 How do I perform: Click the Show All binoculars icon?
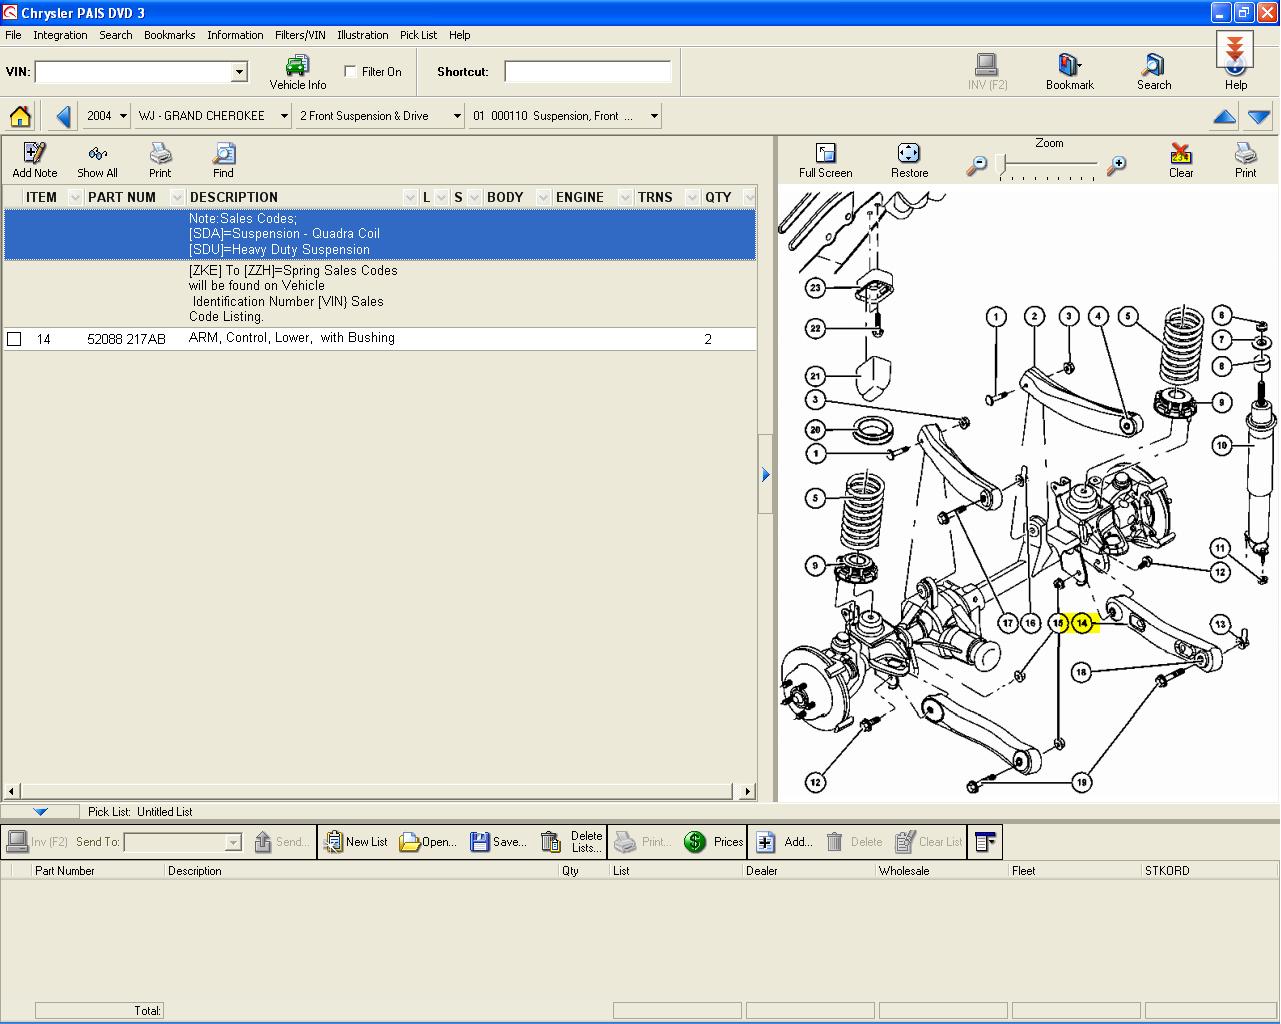tap(97, 160)
